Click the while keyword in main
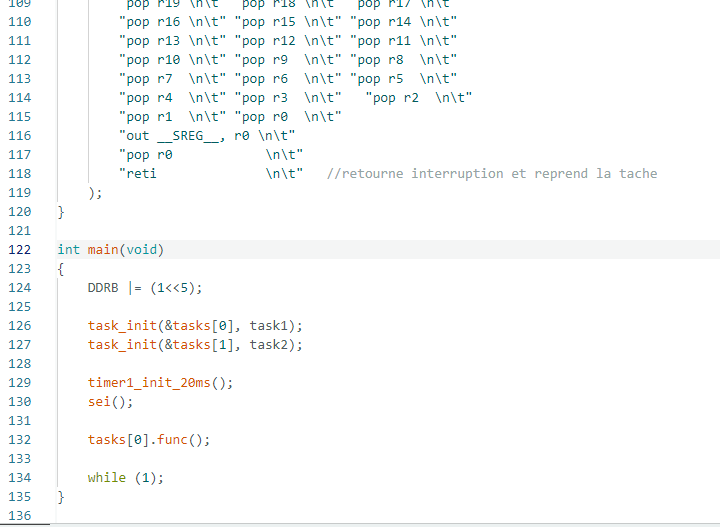Screen dimensions: 720x527 point(106,478)
